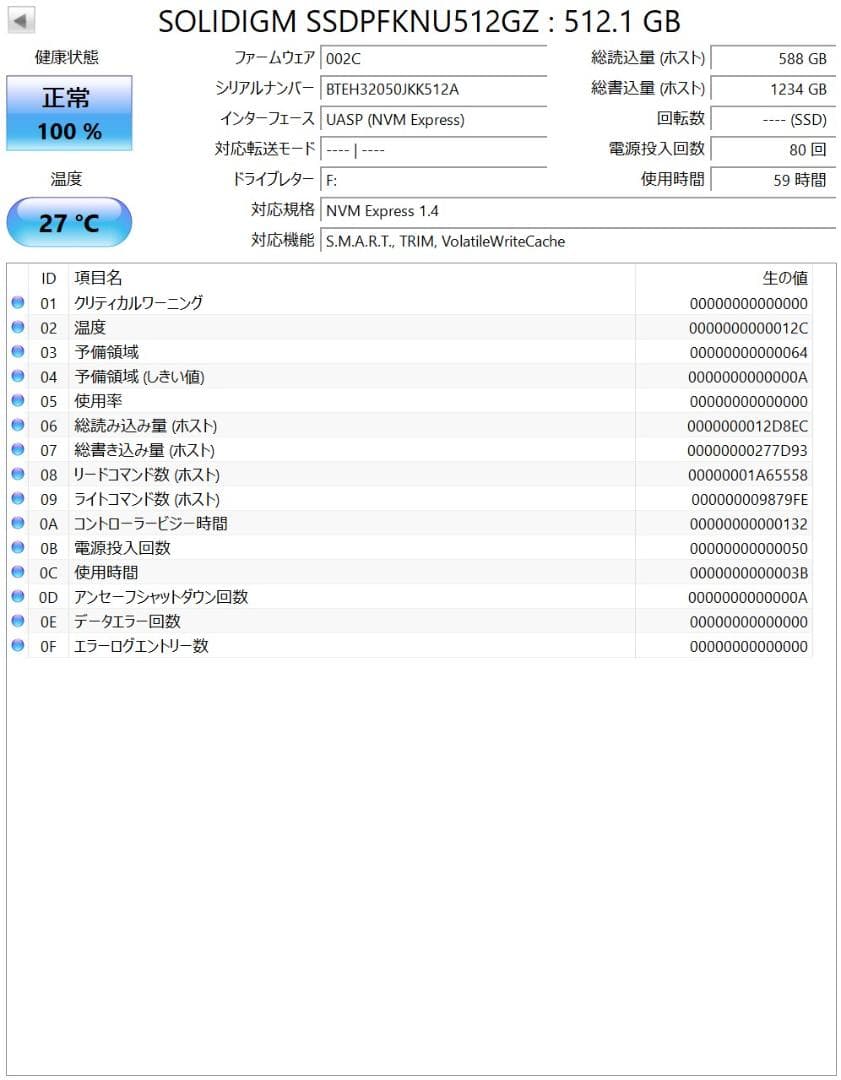
Task: Click status orb for row 0F エラーログエントリー数
Action: (18, 645)
